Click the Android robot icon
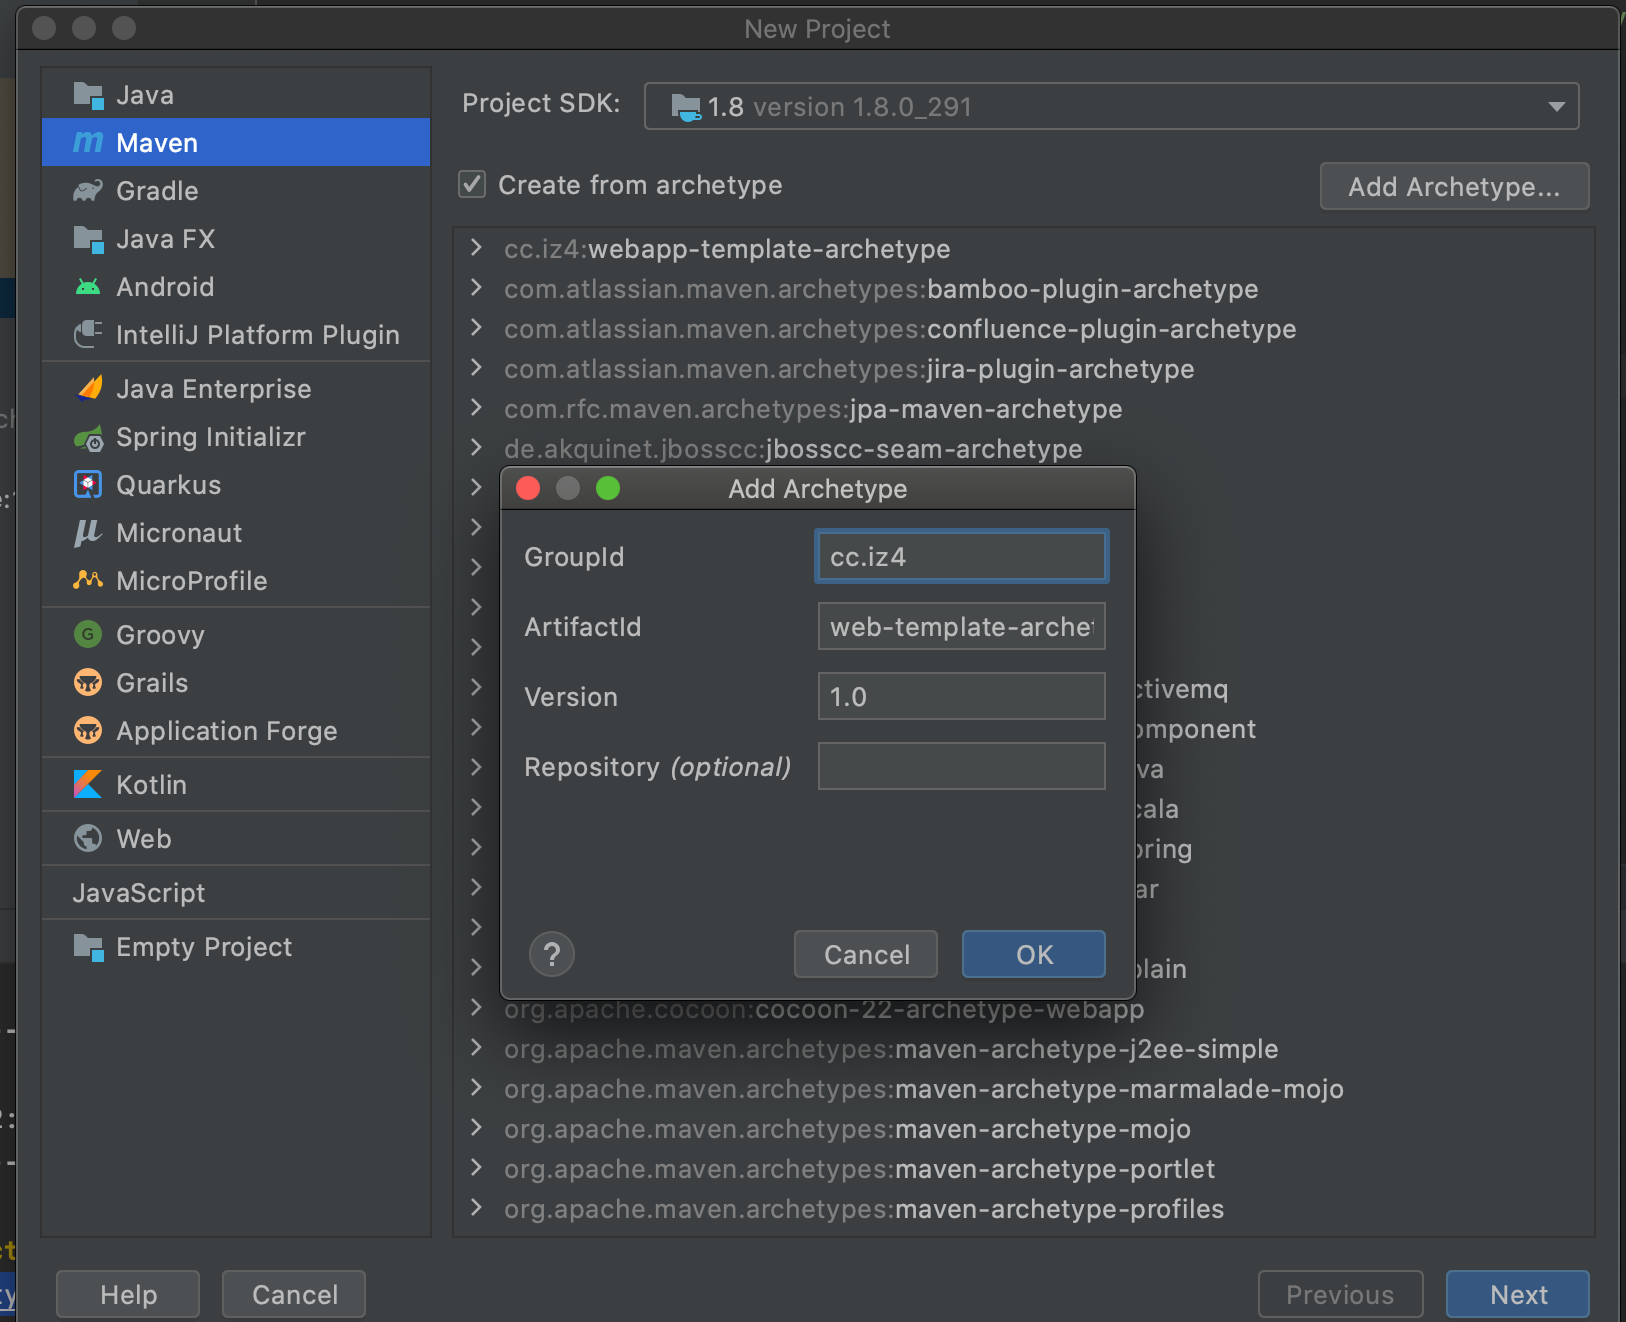 pyautogui.click(x=89, y=287)
